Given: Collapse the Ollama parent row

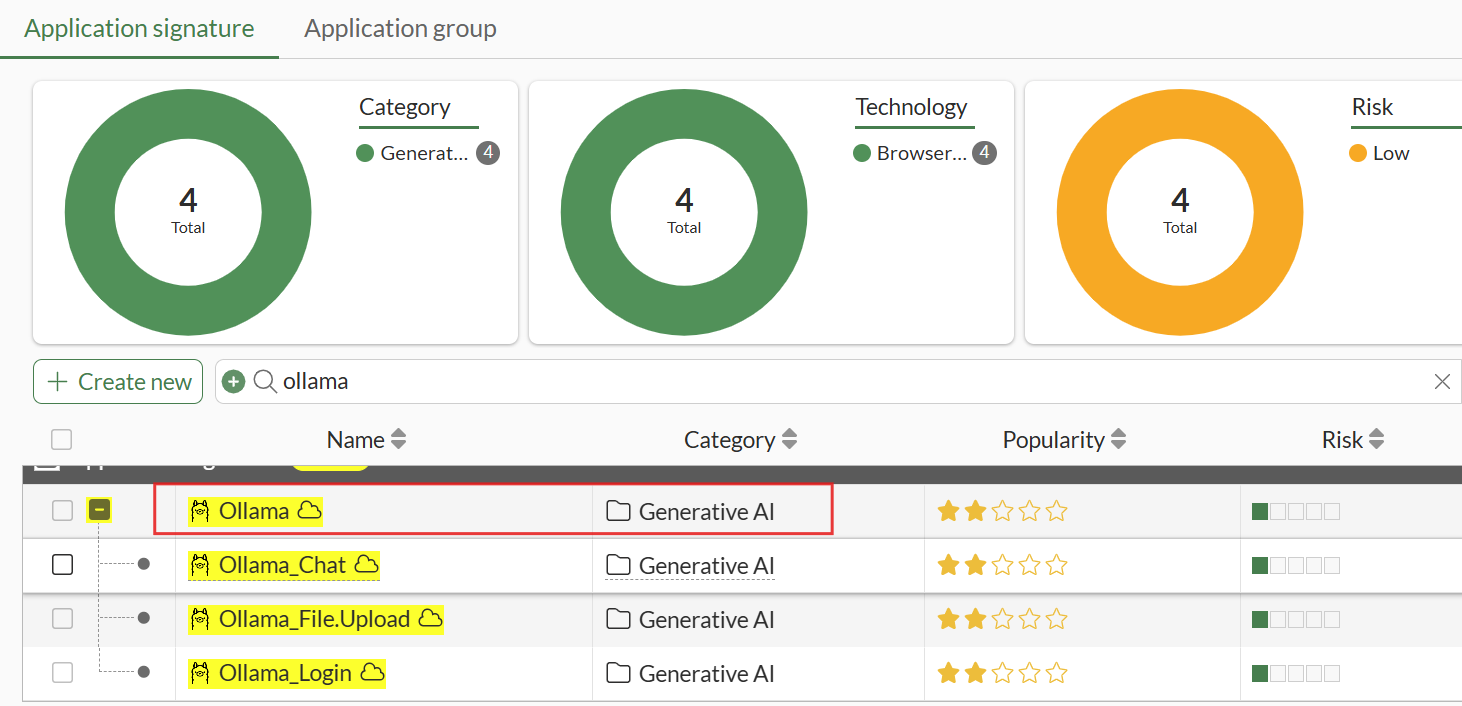Looking at the screenshot, I should click(99, 511).
